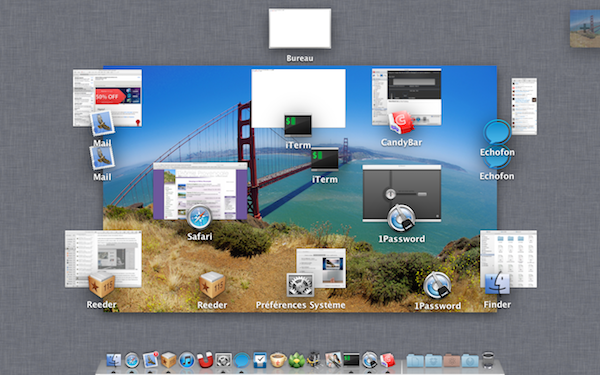Click the standalone 1Password icon beside Finder

(x=437, y=285)
